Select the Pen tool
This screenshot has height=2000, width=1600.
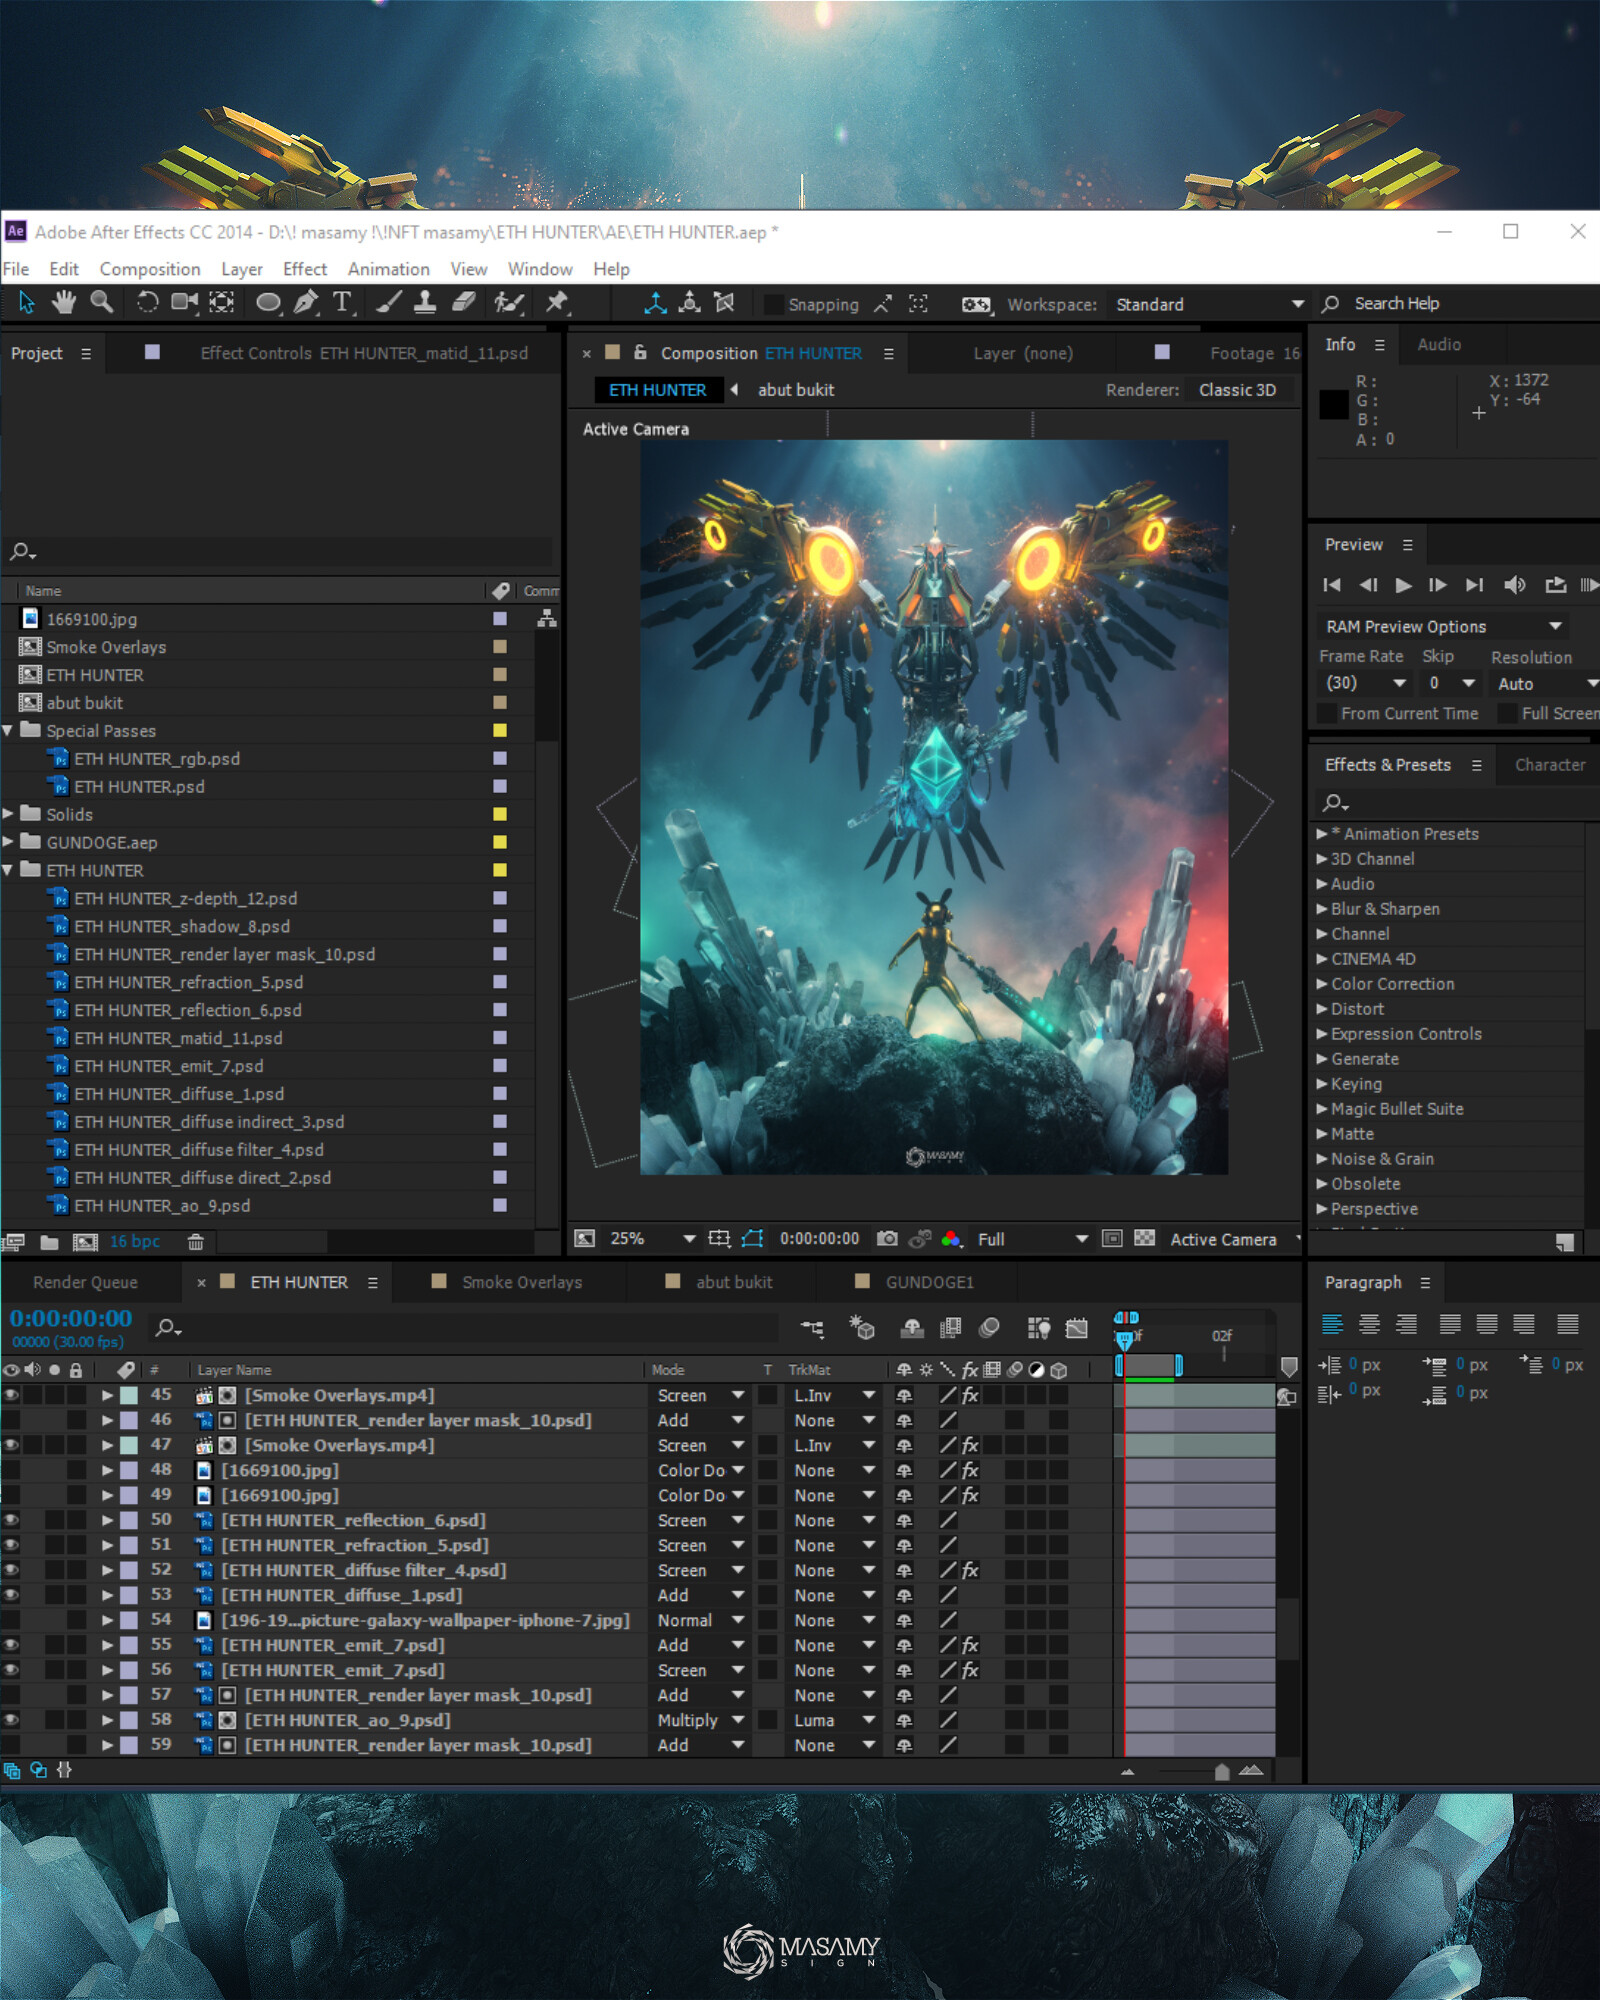(306, 303)
